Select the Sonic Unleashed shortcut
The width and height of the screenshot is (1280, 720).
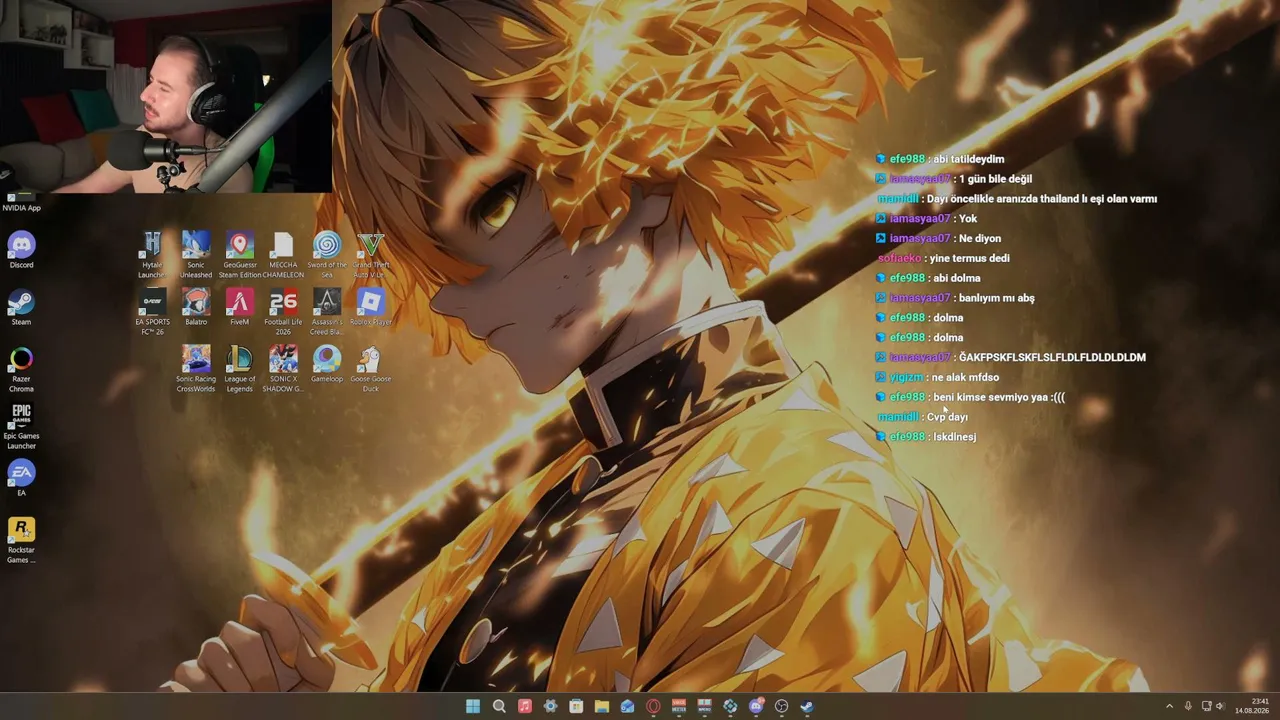(196, 255)
